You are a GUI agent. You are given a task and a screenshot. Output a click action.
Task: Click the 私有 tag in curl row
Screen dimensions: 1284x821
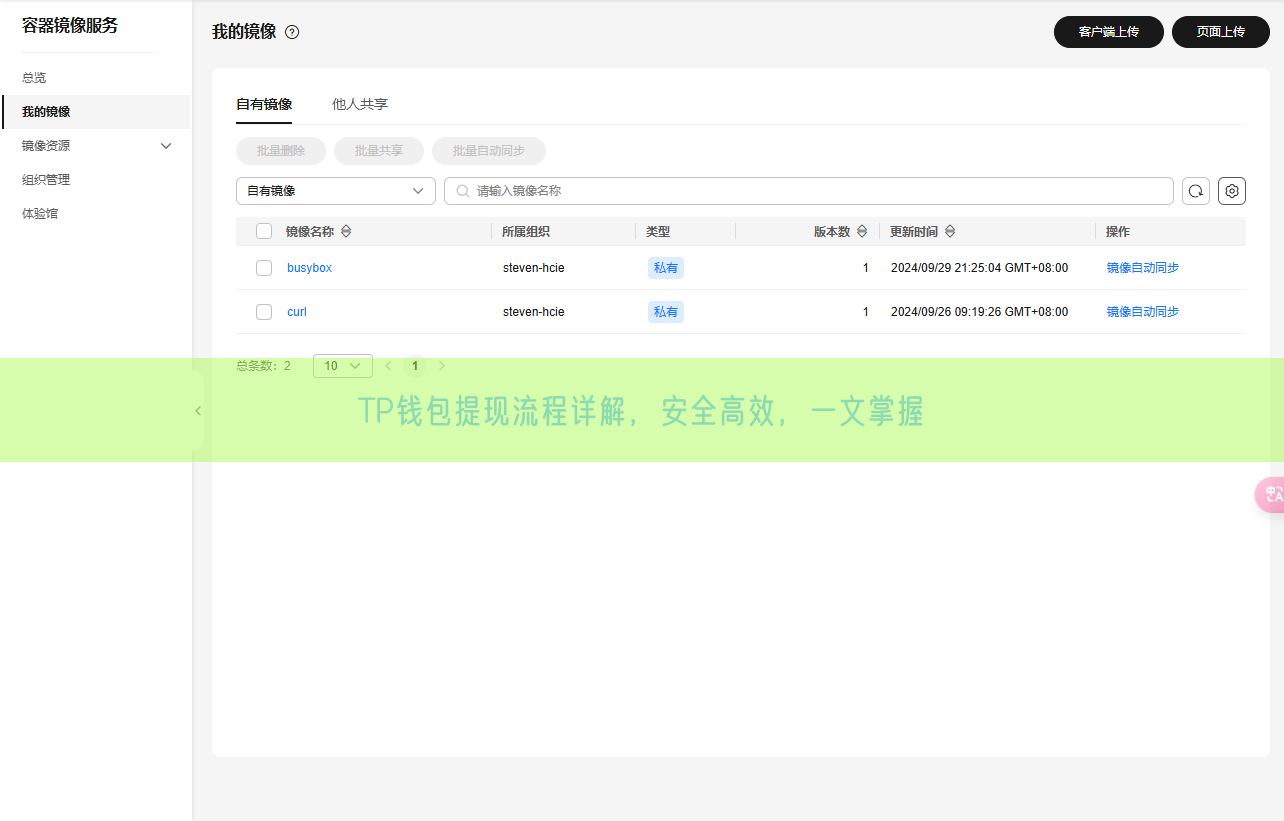pos(666,312)
